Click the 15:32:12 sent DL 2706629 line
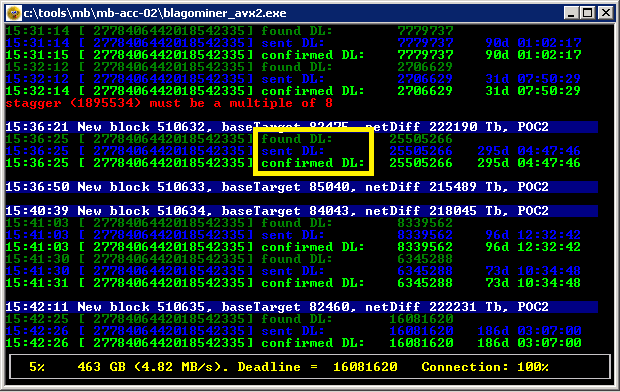620x392 pixels. pyautogui.click(x=293, y=79)
